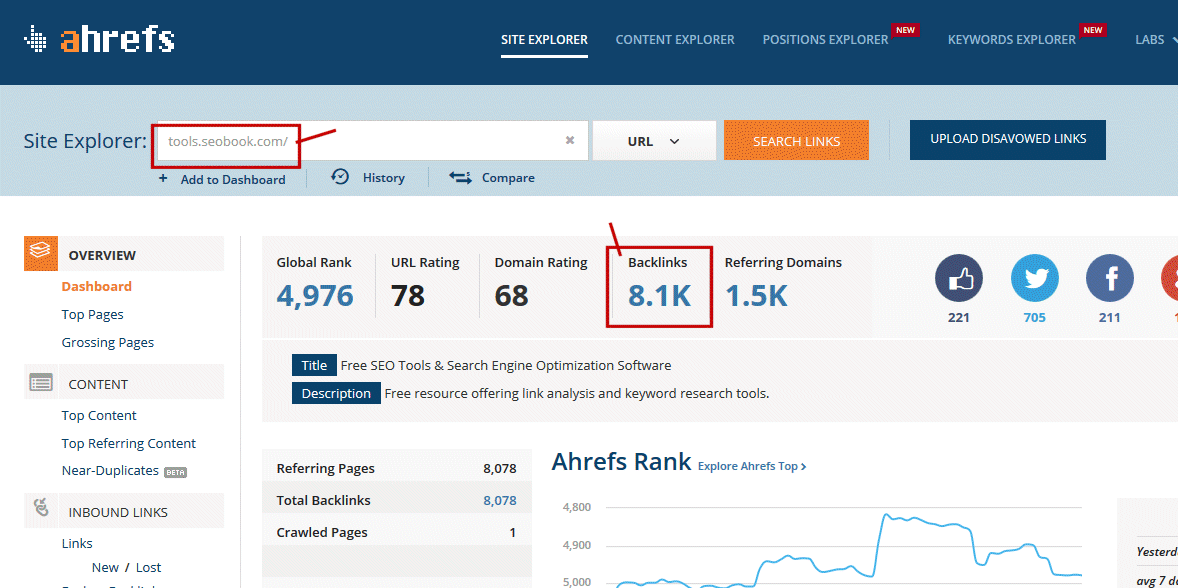Click the Search Links button

point(796,140)
